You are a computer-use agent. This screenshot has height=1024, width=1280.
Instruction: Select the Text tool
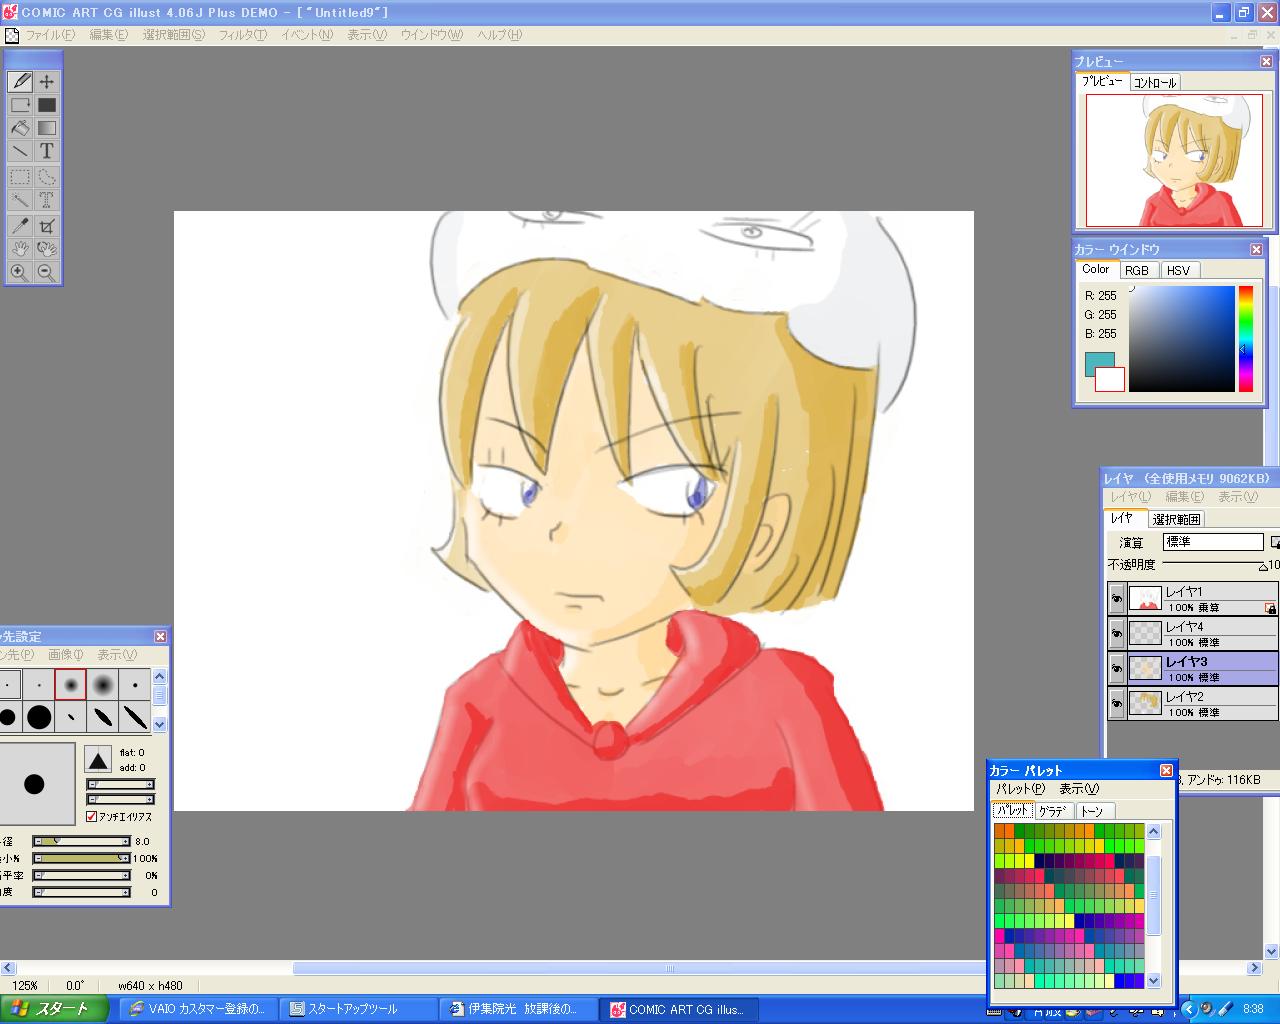click(47, 151)
